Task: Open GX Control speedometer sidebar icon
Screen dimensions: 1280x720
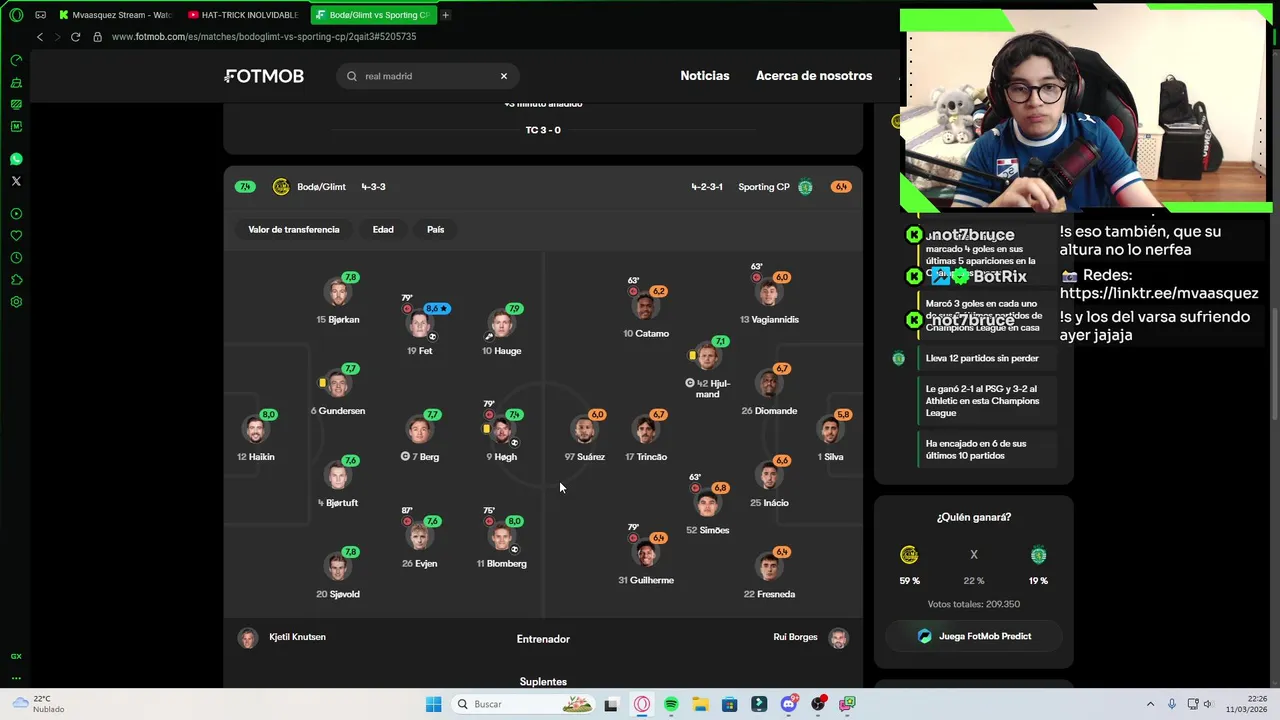Action: tap(16, 60)
